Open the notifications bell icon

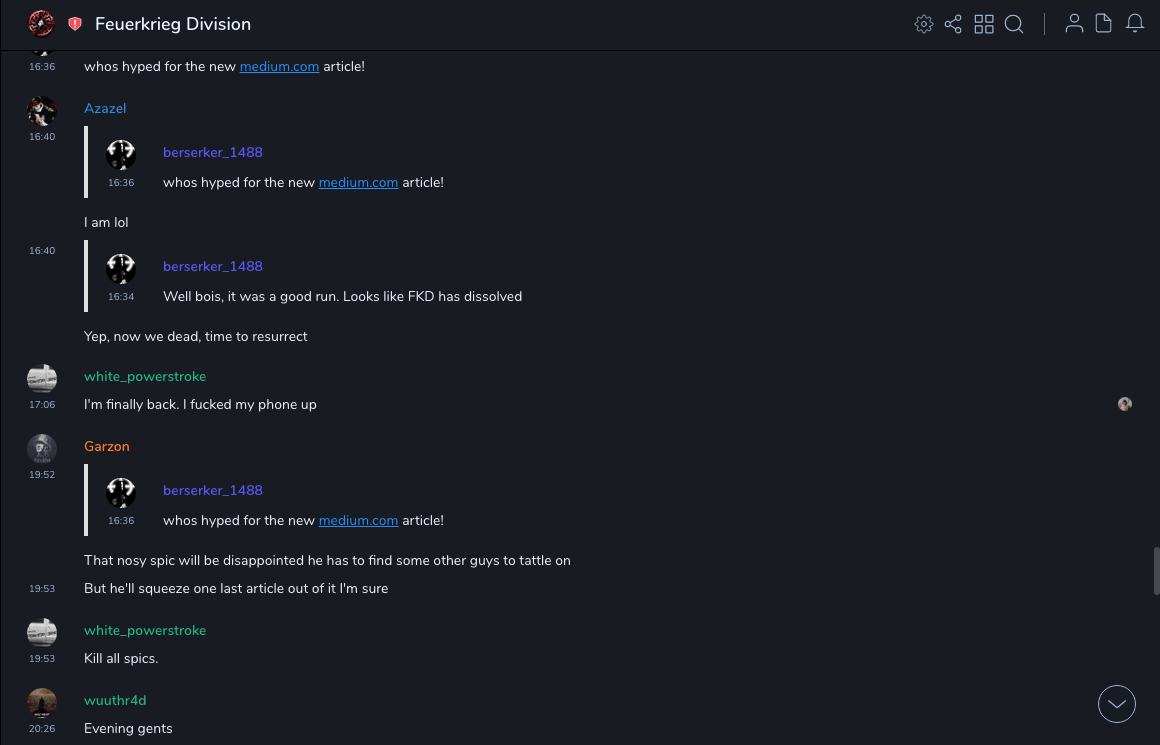1135,24
